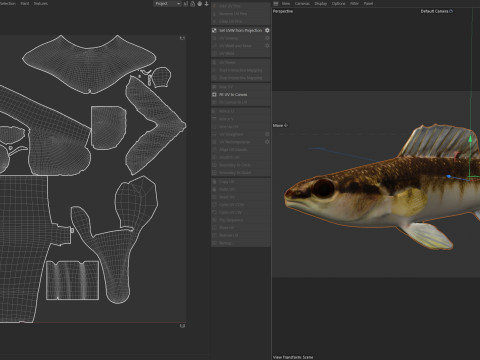
Task: Run the UV Straighten command
Action: point(231,134)
